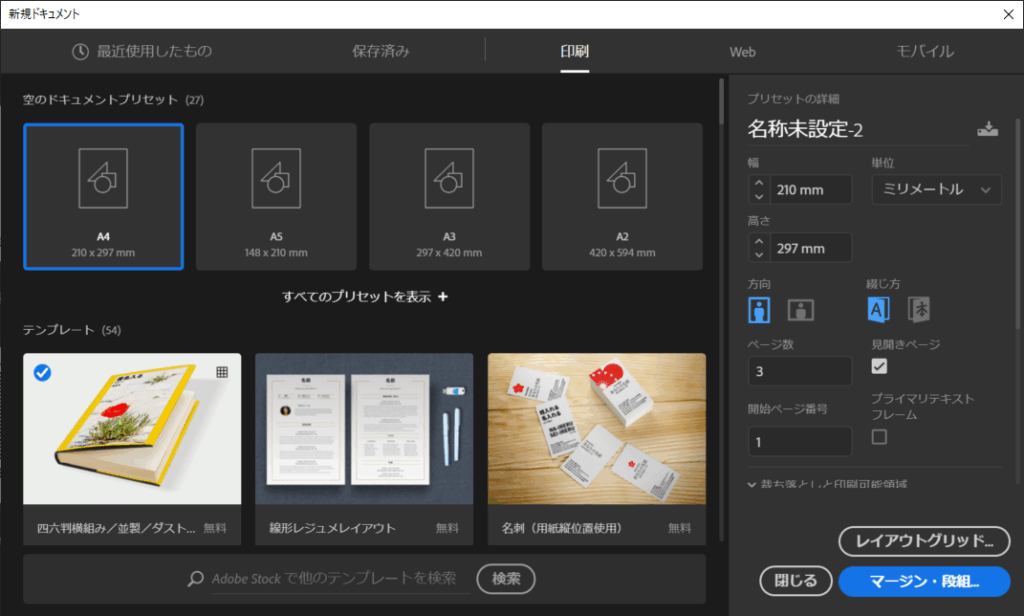Select portrait orientation icon
The image size is (1024, 616).
[x=759, y=310]
